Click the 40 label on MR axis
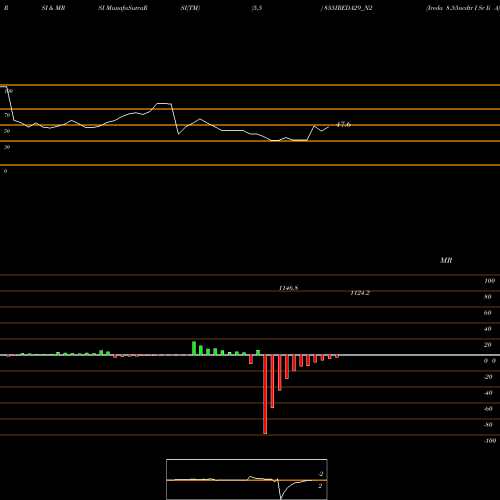Screen dimensions: 500x500 (487, 329)
